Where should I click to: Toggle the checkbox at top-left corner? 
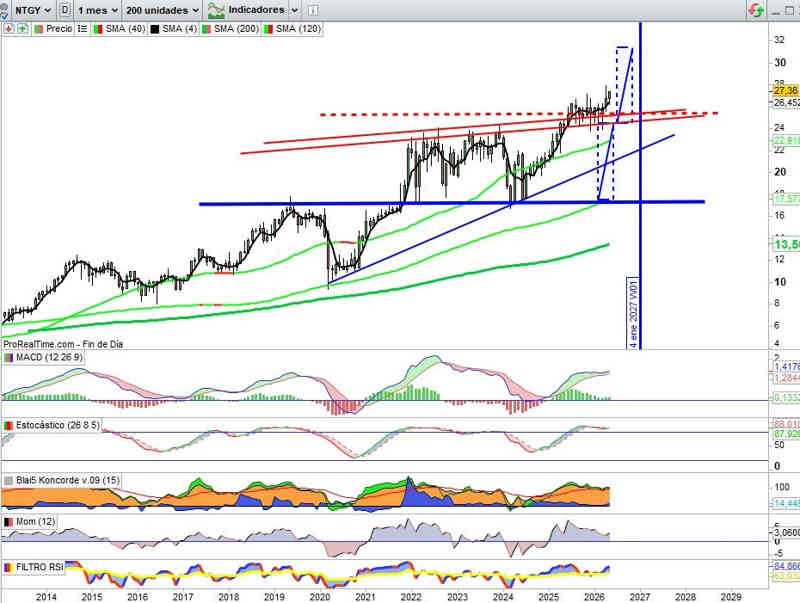(4, 17)
